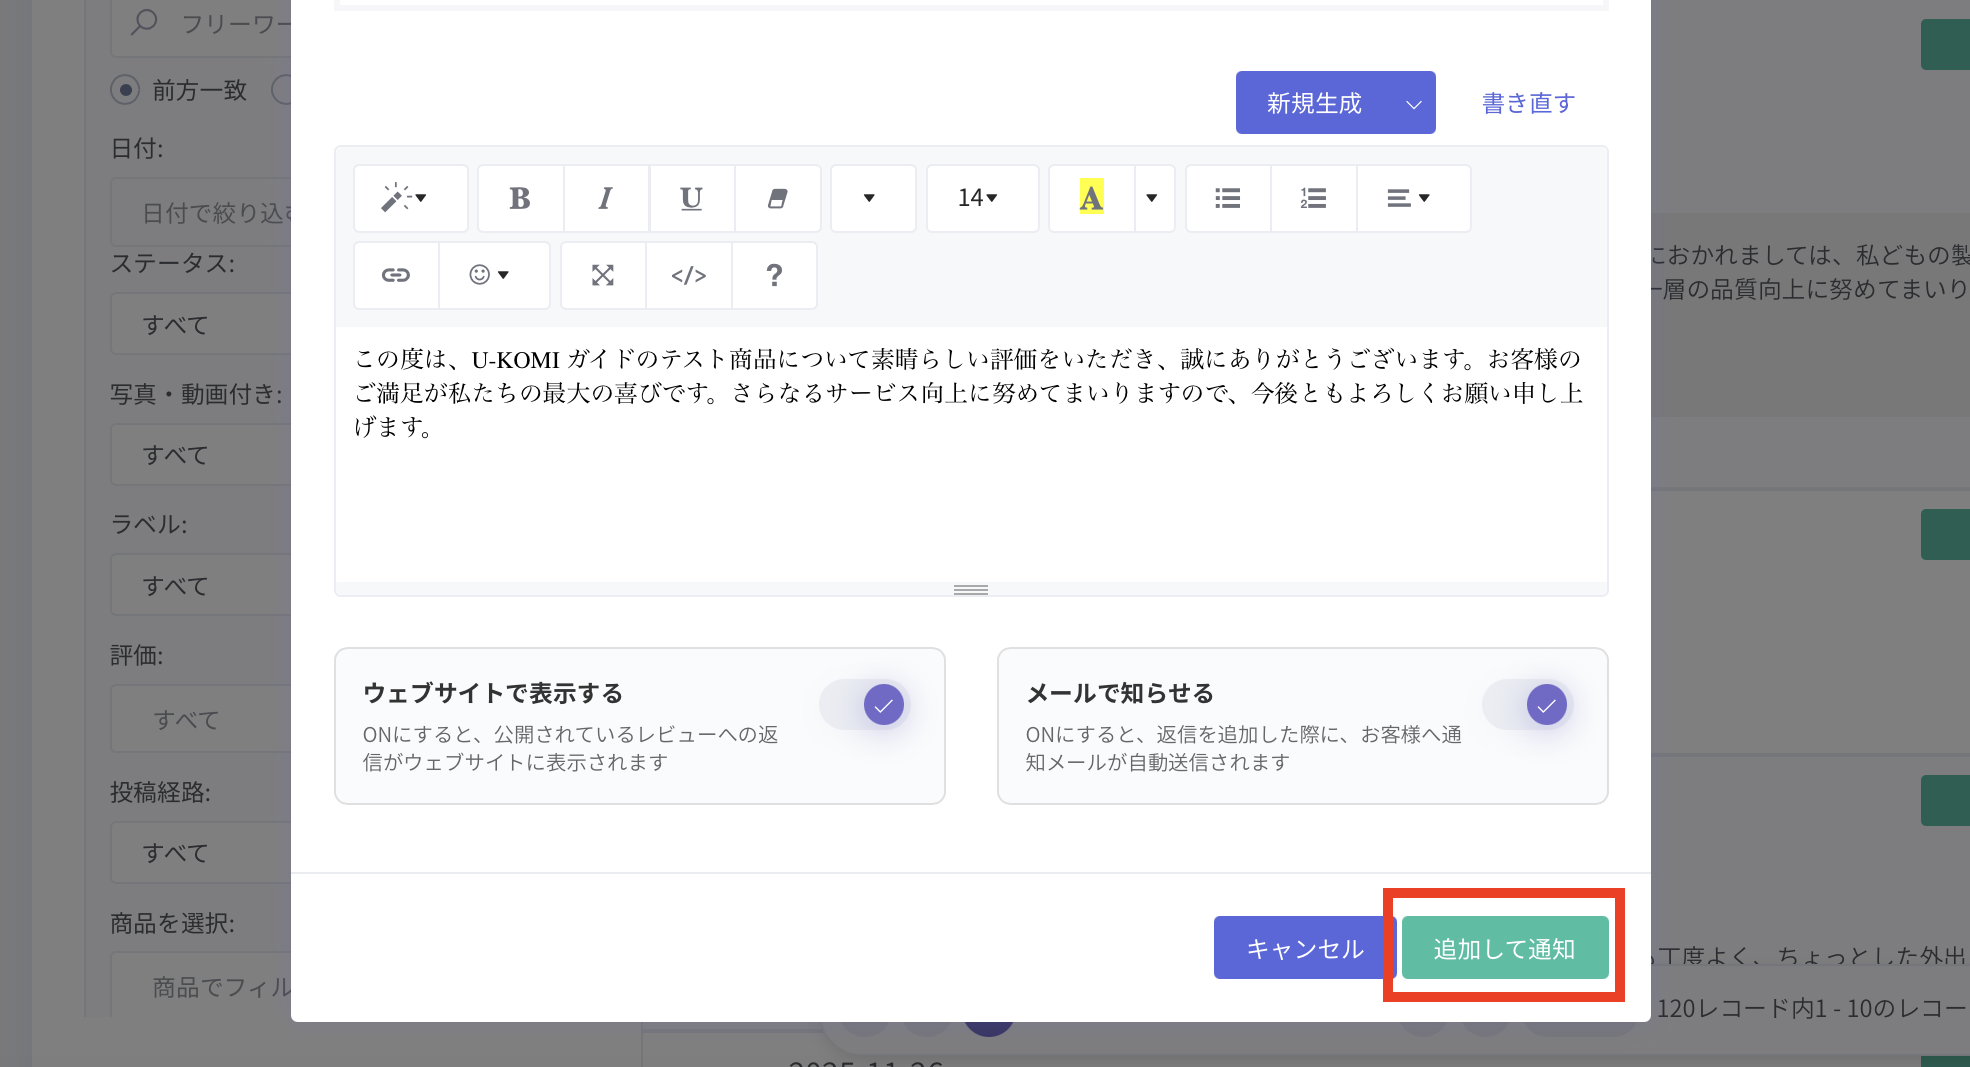Viewport: 1970px width, 1067px height.
Task: Underline the selected reply text
Action: pyautogui.click(x=691, y=198)
